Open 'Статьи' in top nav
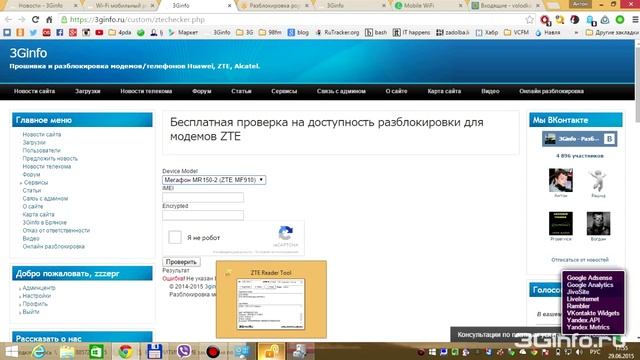The width and height of the screenshot is (640, 360). [241, 91]
